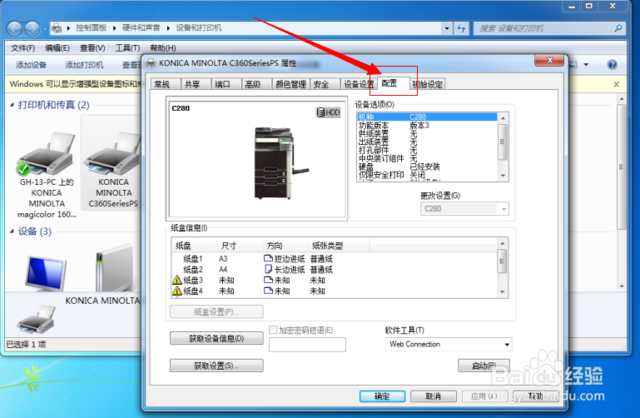Click the 确定 button
This screenshot has height=418, width=640.
(x=382, y=396)
